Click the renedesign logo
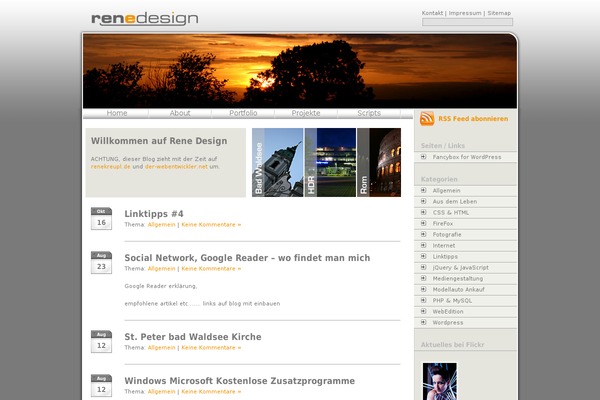This screenshot has width=600, height=400. tap(145, 19)
